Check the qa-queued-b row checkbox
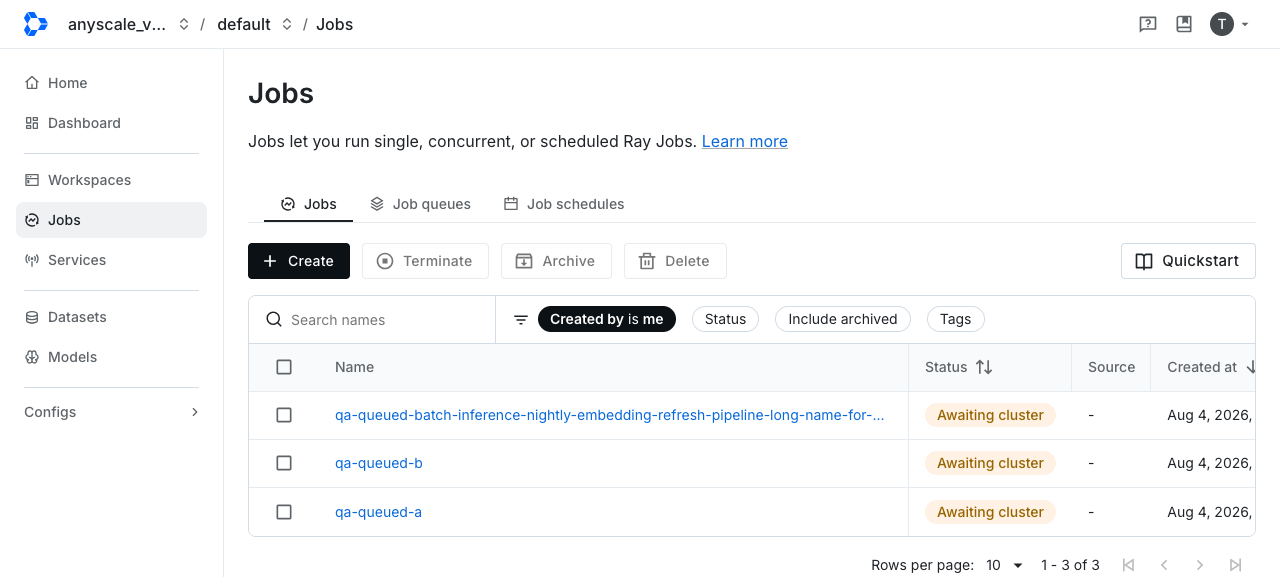 (x=284, y=463)
